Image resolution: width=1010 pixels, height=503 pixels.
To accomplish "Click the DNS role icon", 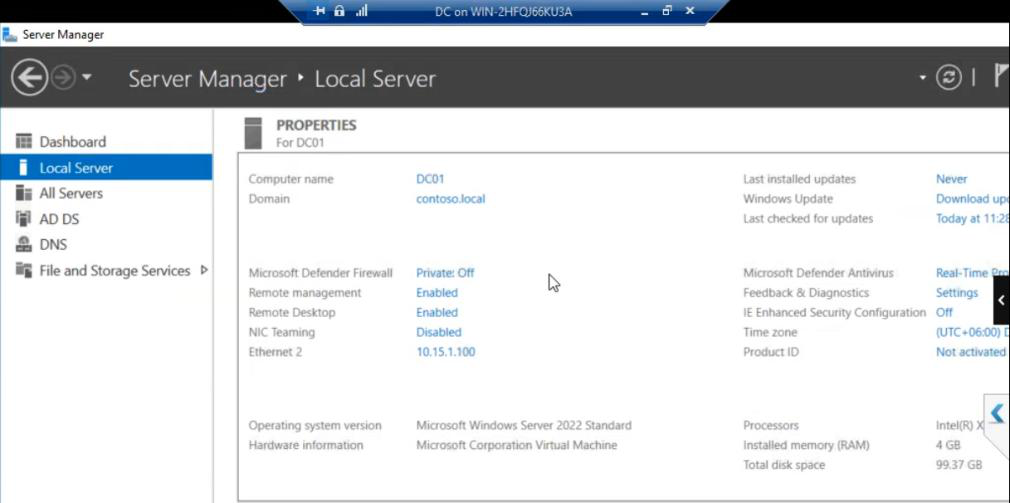I will (x=24, y=245).
